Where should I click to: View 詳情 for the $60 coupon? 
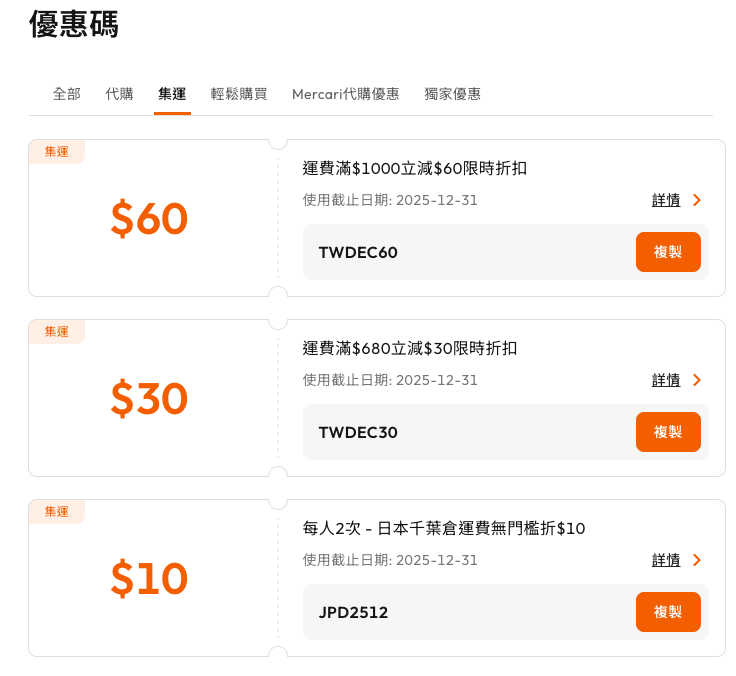coord(666,200)
